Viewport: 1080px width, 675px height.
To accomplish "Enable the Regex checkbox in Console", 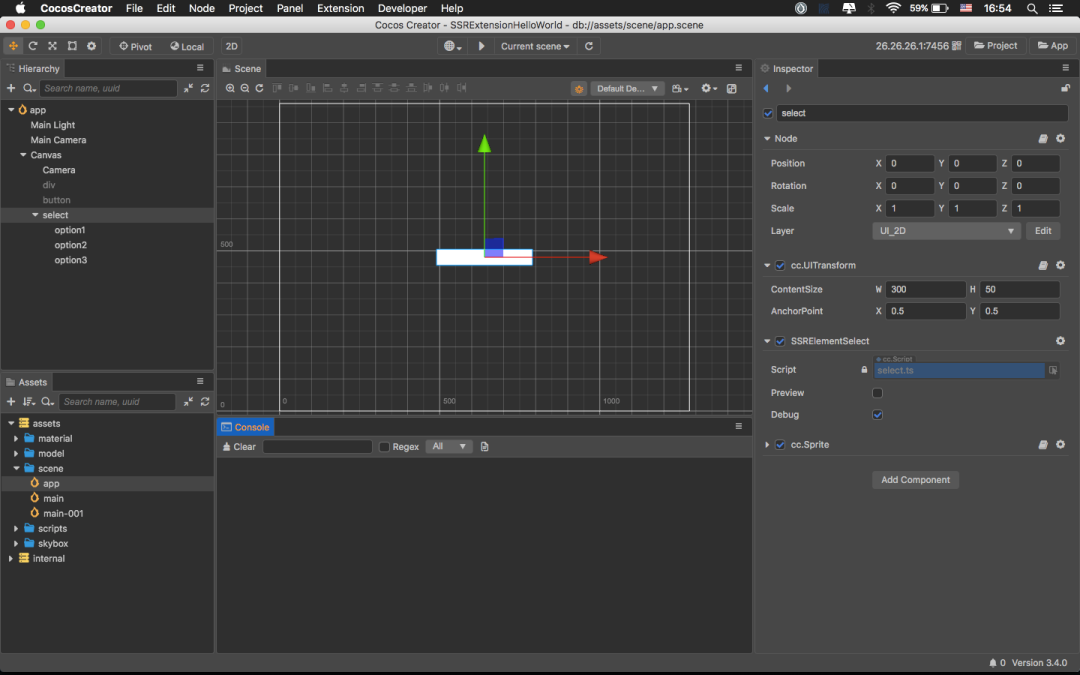I will click(384, 447).
